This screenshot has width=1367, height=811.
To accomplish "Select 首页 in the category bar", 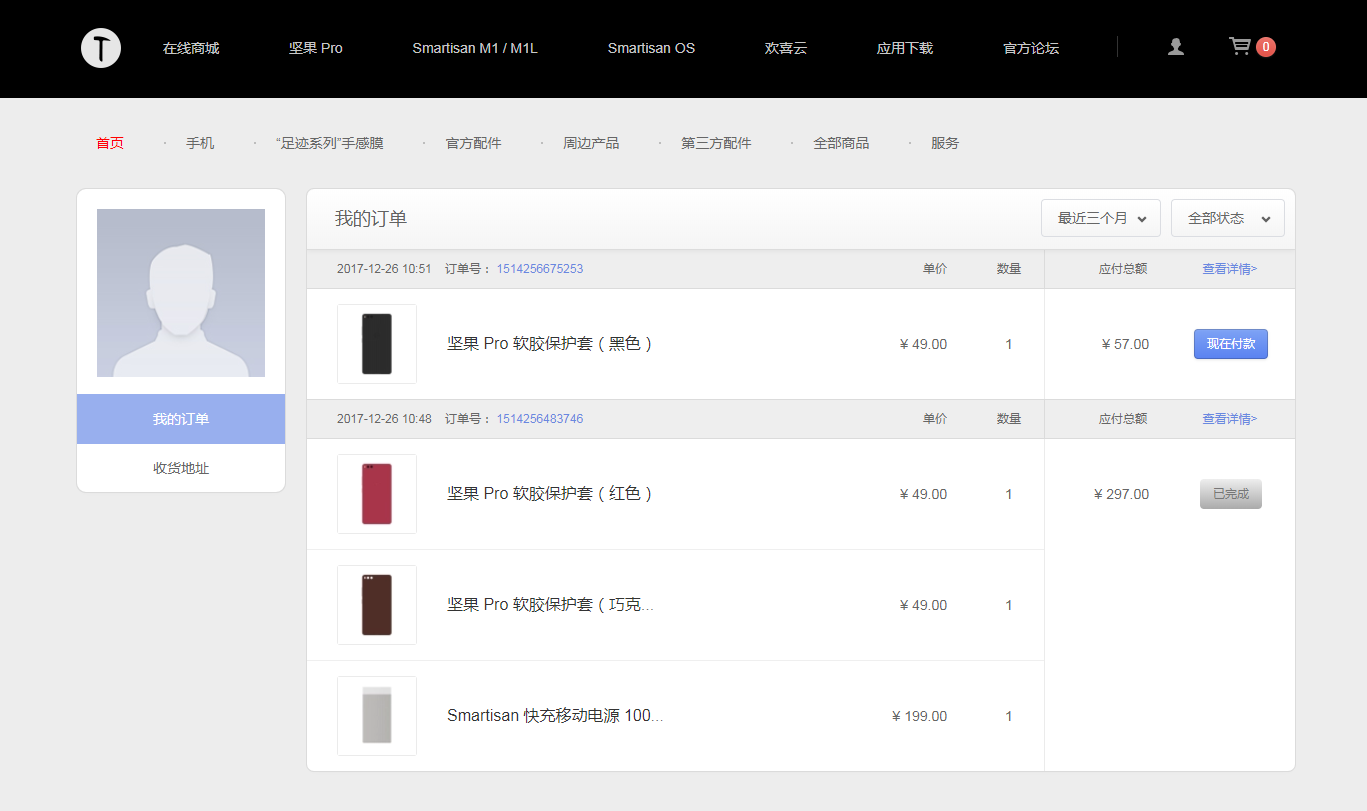I will pyautogui.click(x=110, y=143).
